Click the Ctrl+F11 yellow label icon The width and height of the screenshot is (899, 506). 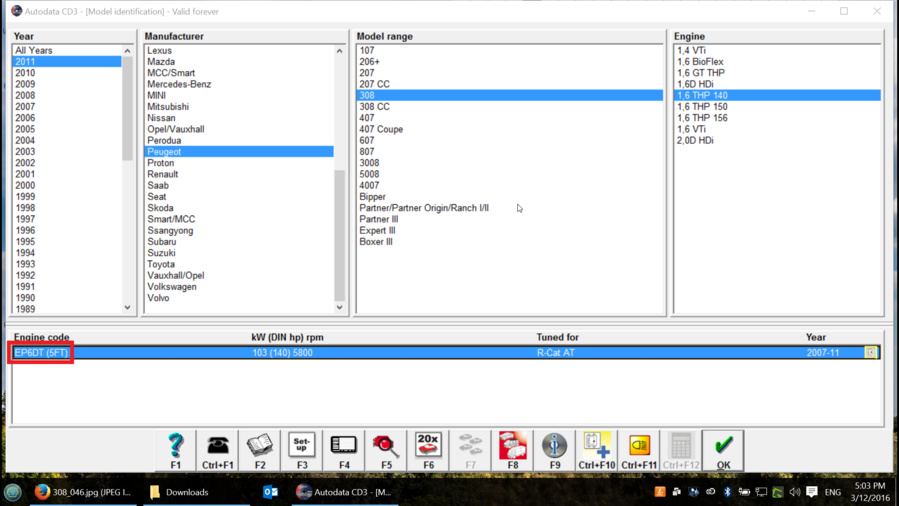(x=639, y=451)
